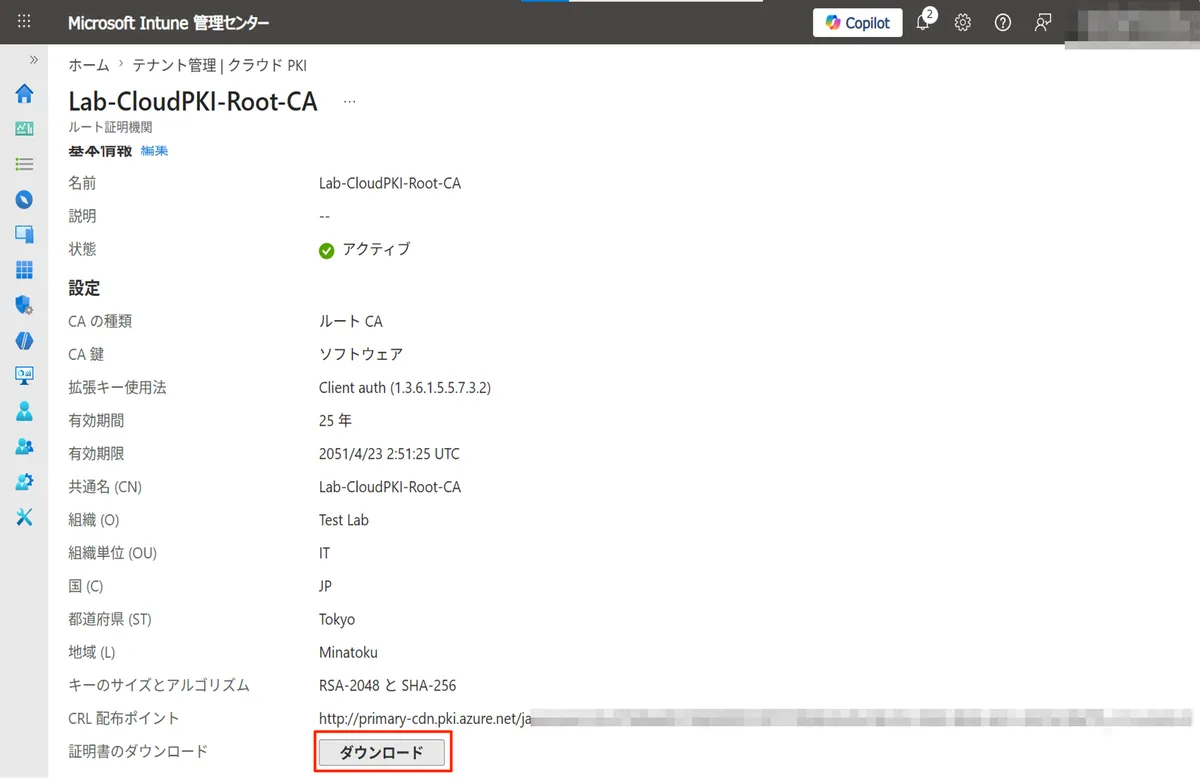The width and height of the screenshot is (1200, 779).
Task: Click the ダウンロード button
Action: (x=381, y=753)
